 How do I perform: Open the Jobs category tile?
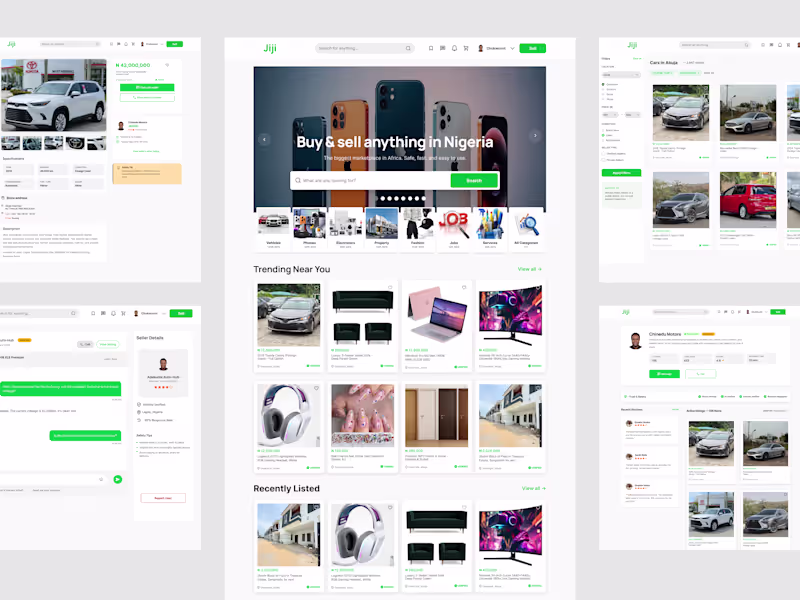click(x=454, y=229)
